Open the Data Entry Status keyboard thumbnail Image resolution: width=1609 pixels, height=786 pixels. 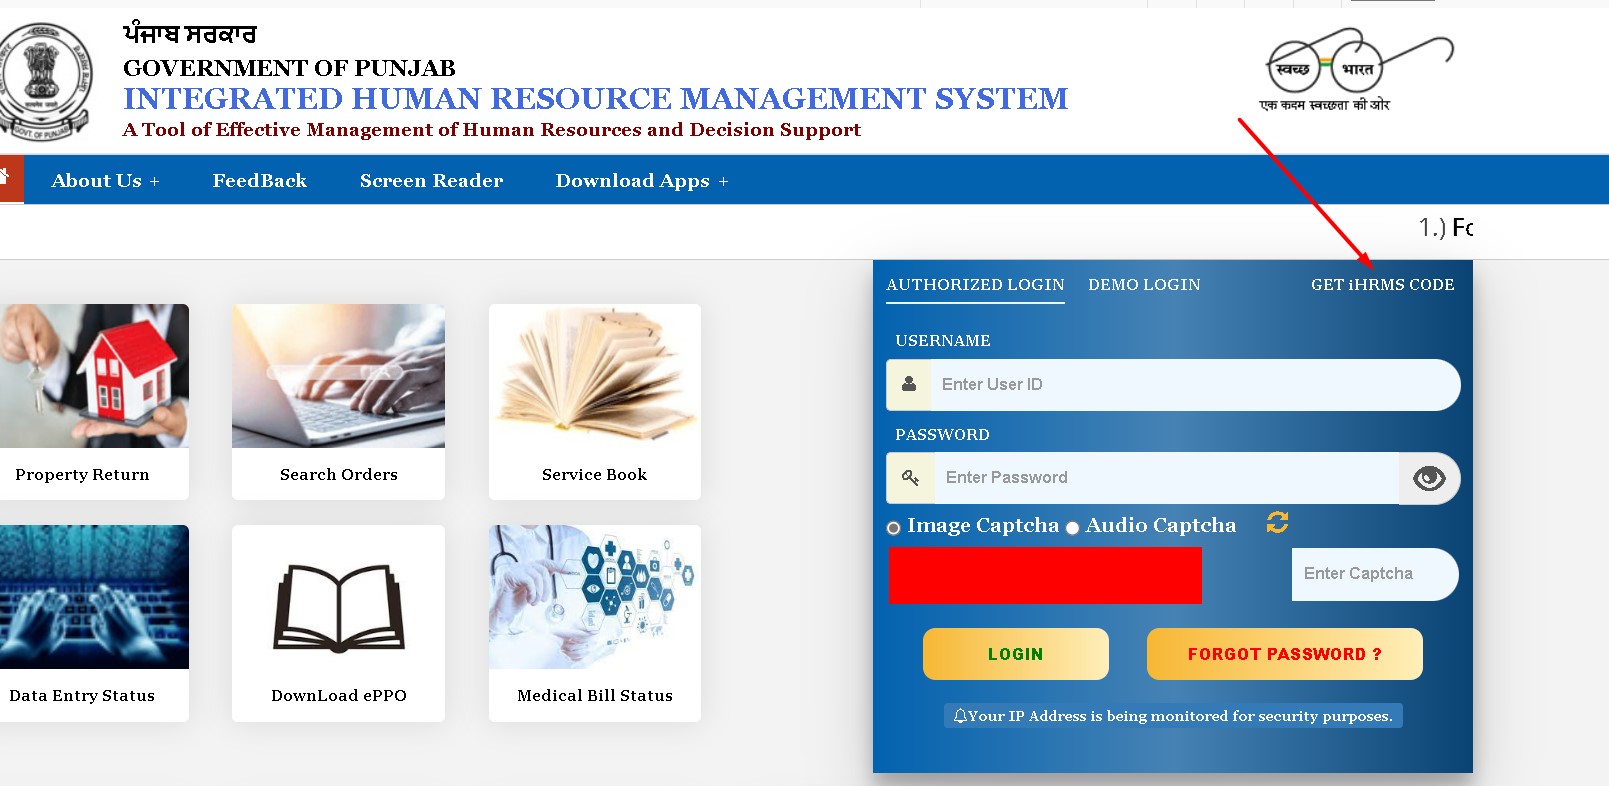94,597
